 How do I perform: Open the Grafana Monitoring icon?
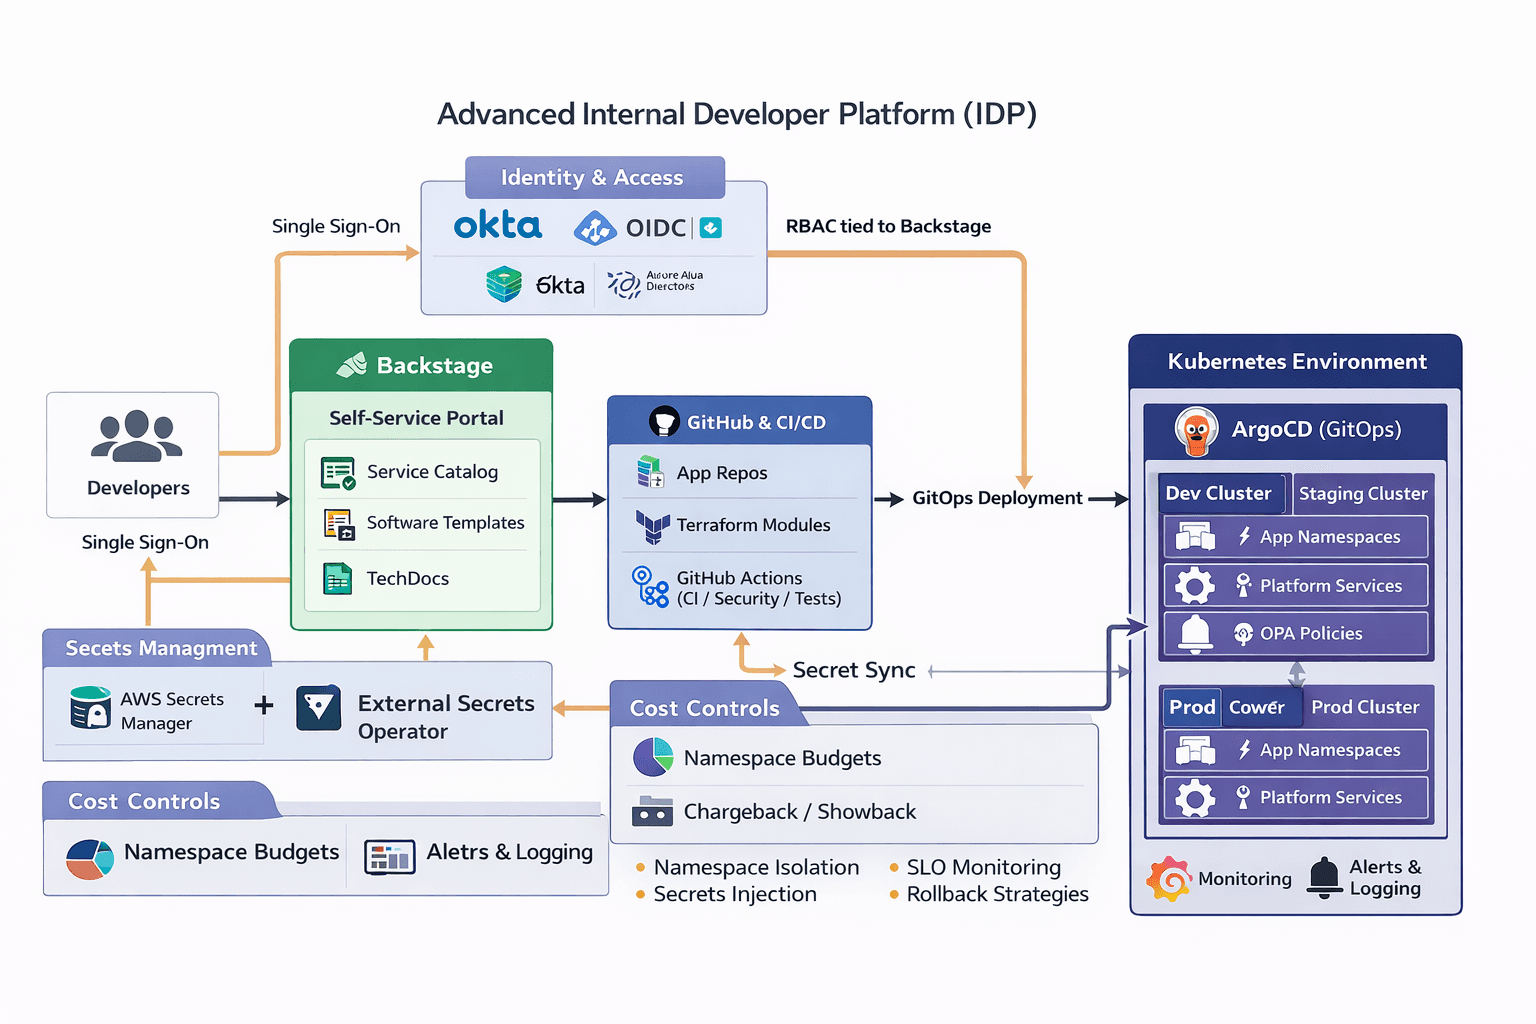(x=1168, y=879)
